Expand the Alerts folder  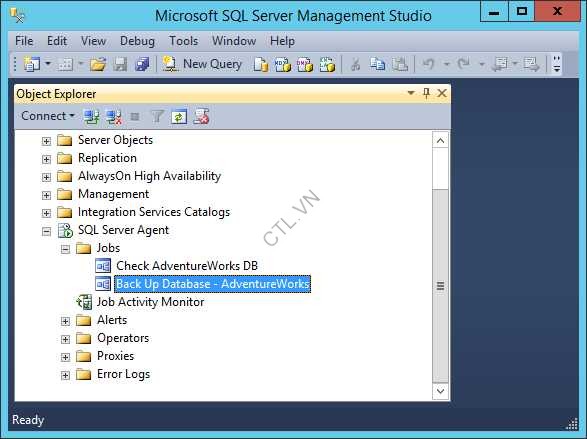[x=66, y=321]
